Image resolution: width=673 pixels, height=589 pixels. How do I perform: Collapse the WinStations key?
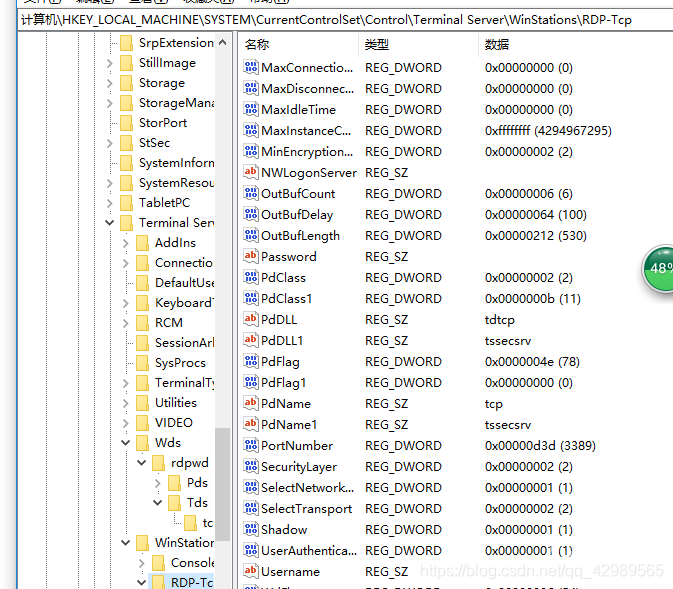126,543
